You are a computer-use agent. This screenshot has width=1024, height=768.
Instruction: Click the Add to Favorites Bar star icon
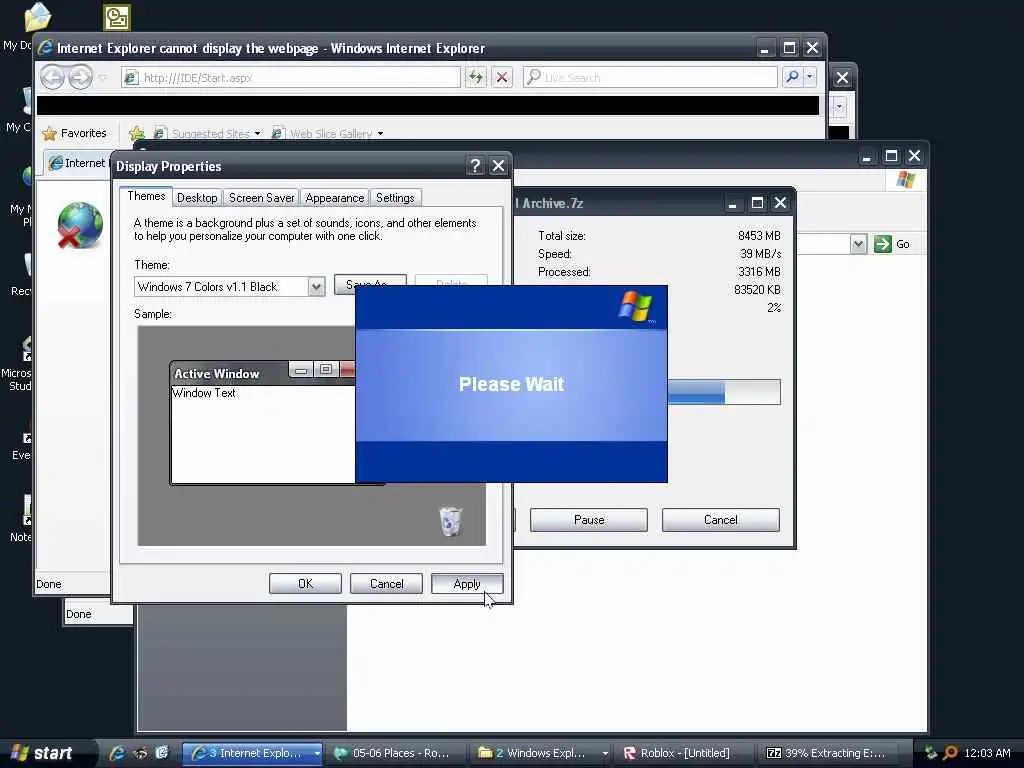136,133
